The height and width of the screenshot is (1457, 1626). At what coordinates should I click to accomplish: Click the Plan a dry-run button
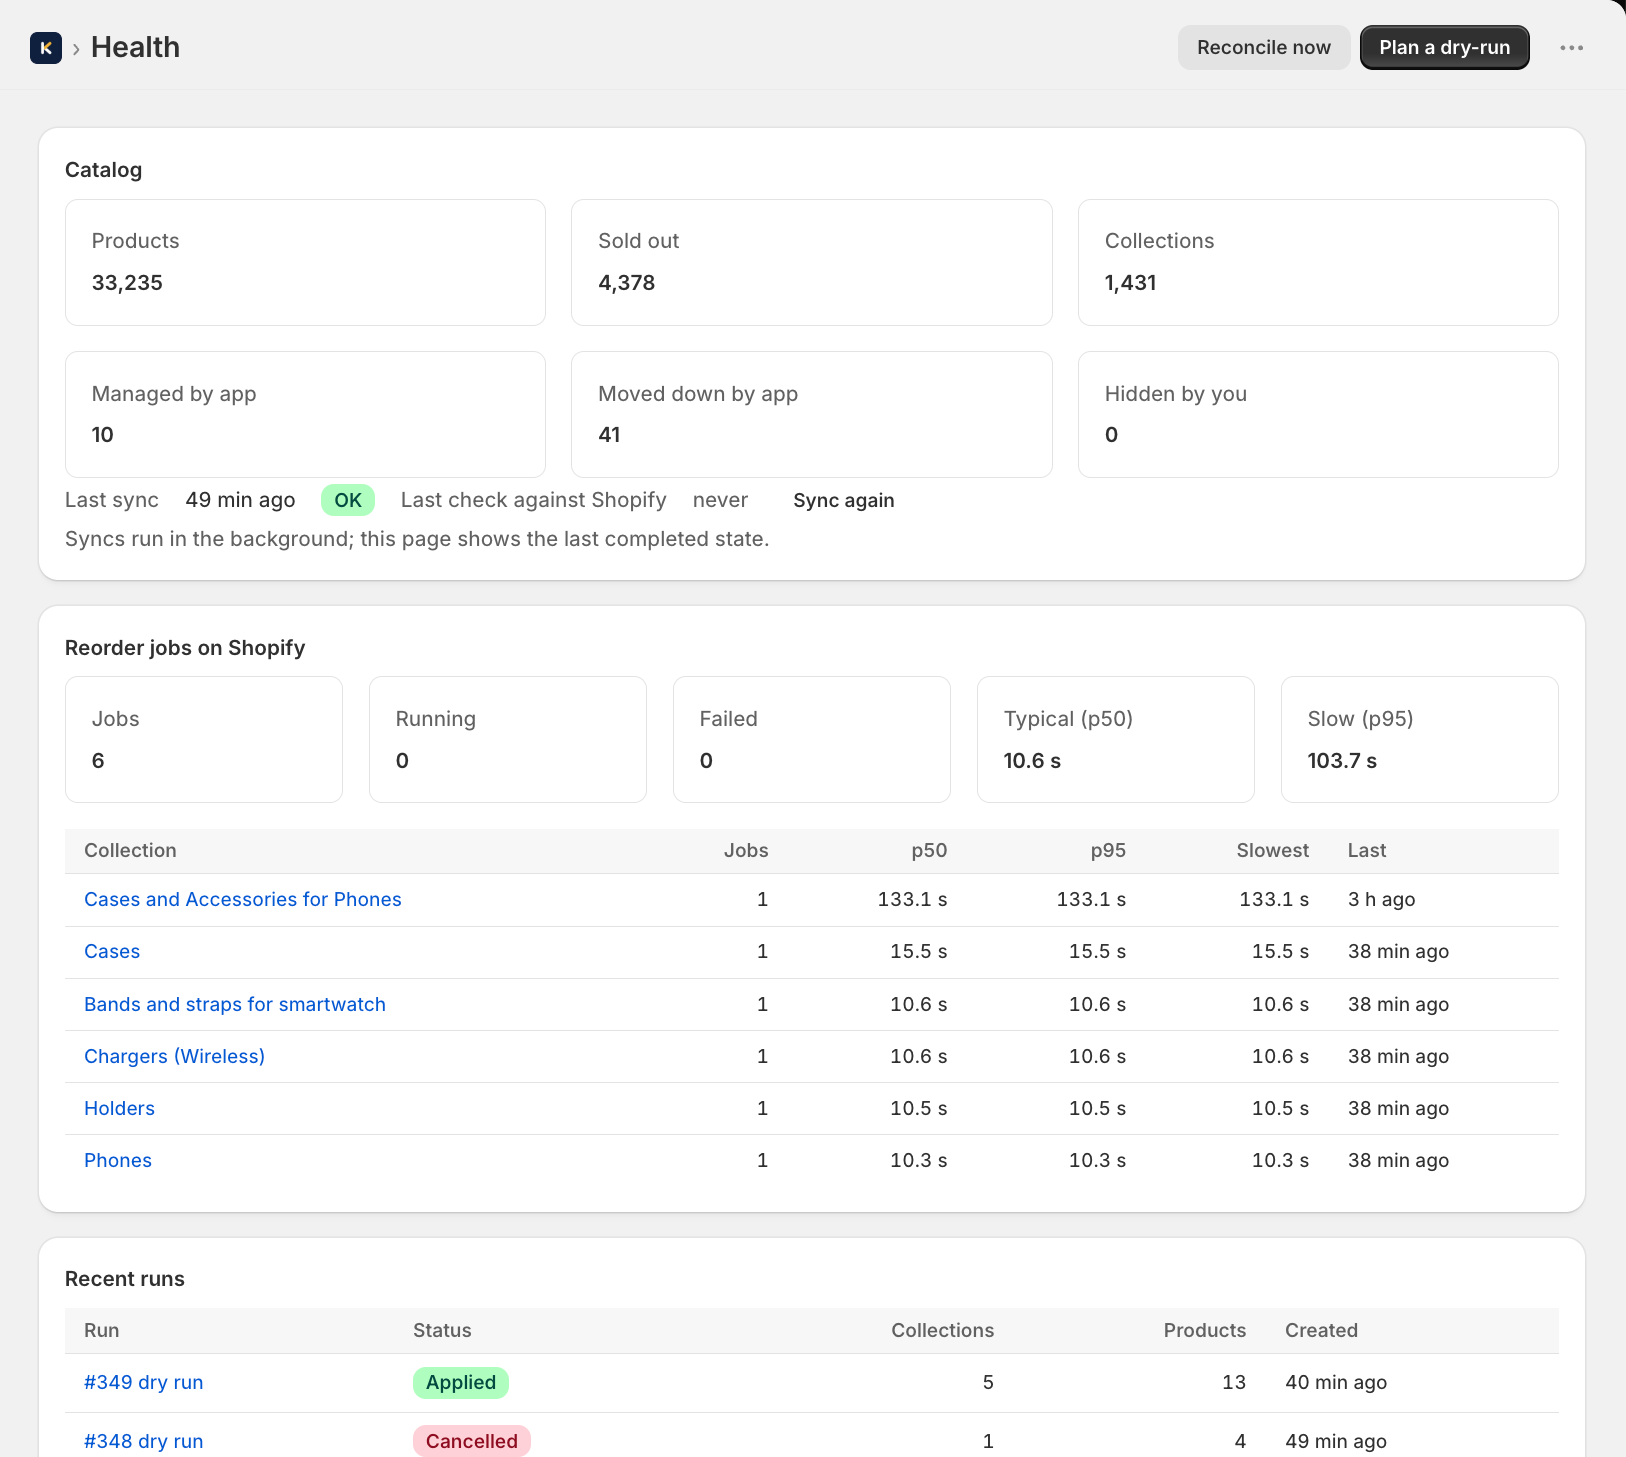(1444, 48)
